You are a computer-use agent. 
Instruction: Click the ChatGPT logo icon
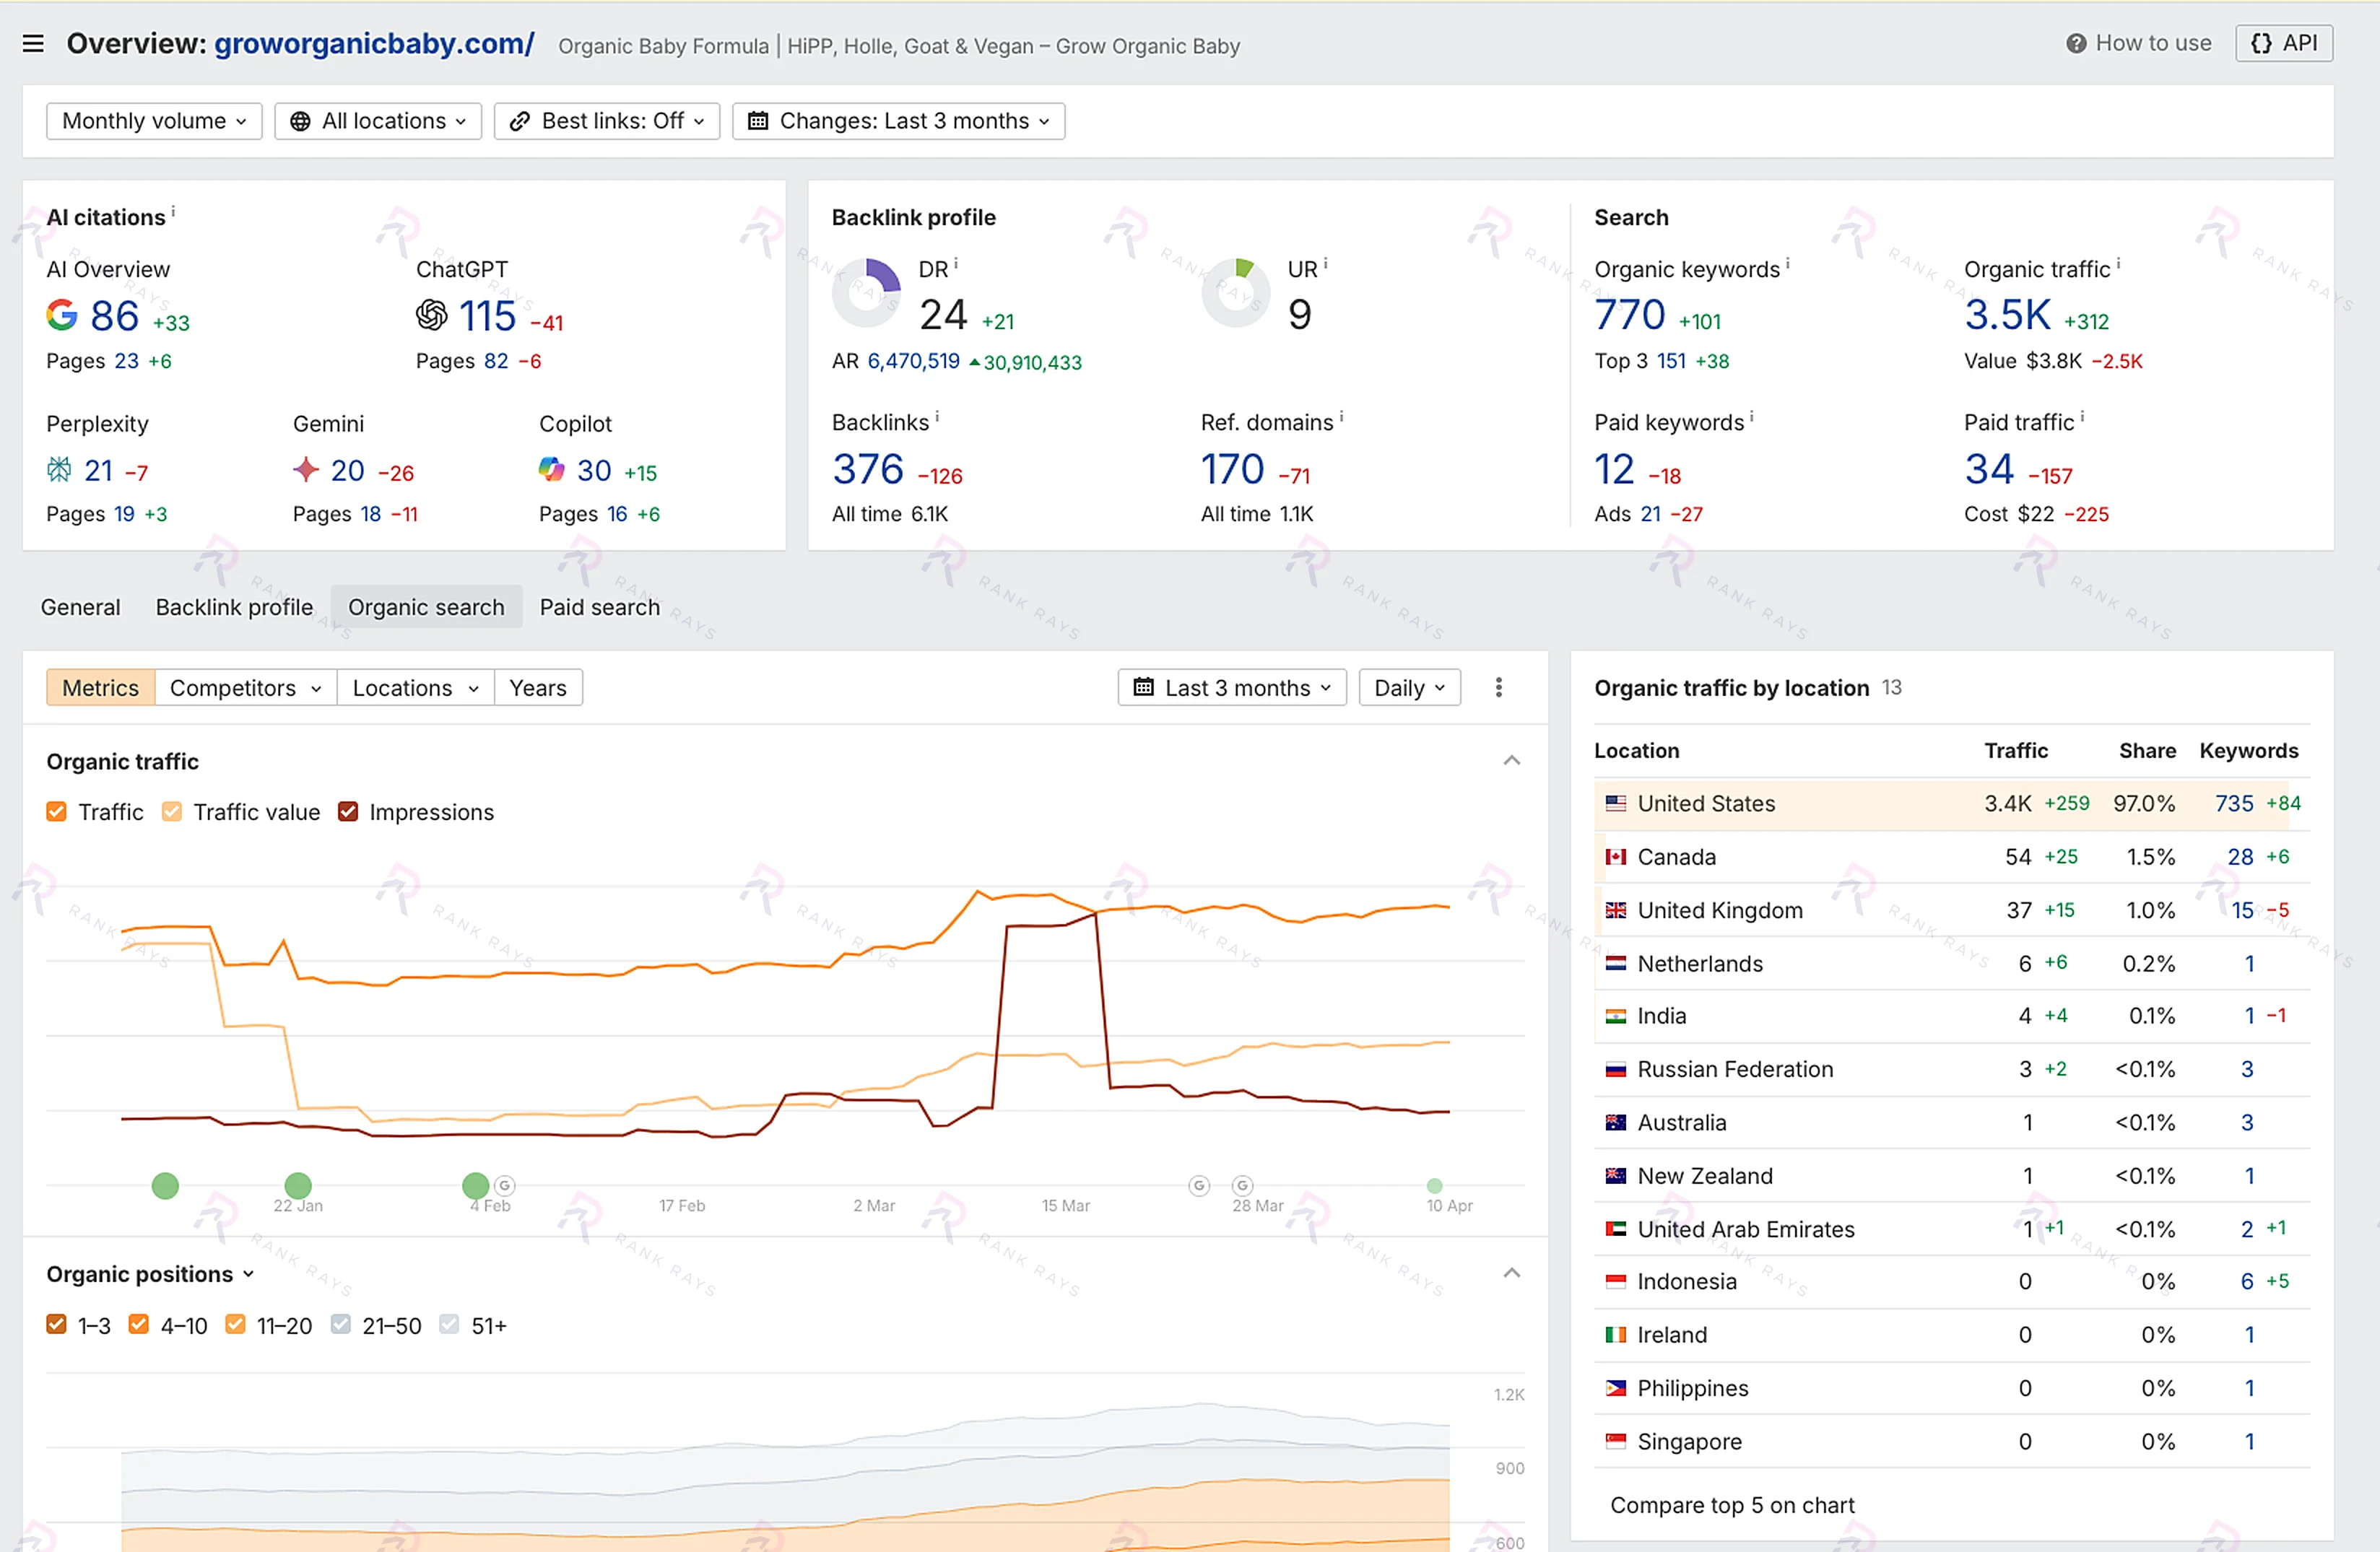431,315
